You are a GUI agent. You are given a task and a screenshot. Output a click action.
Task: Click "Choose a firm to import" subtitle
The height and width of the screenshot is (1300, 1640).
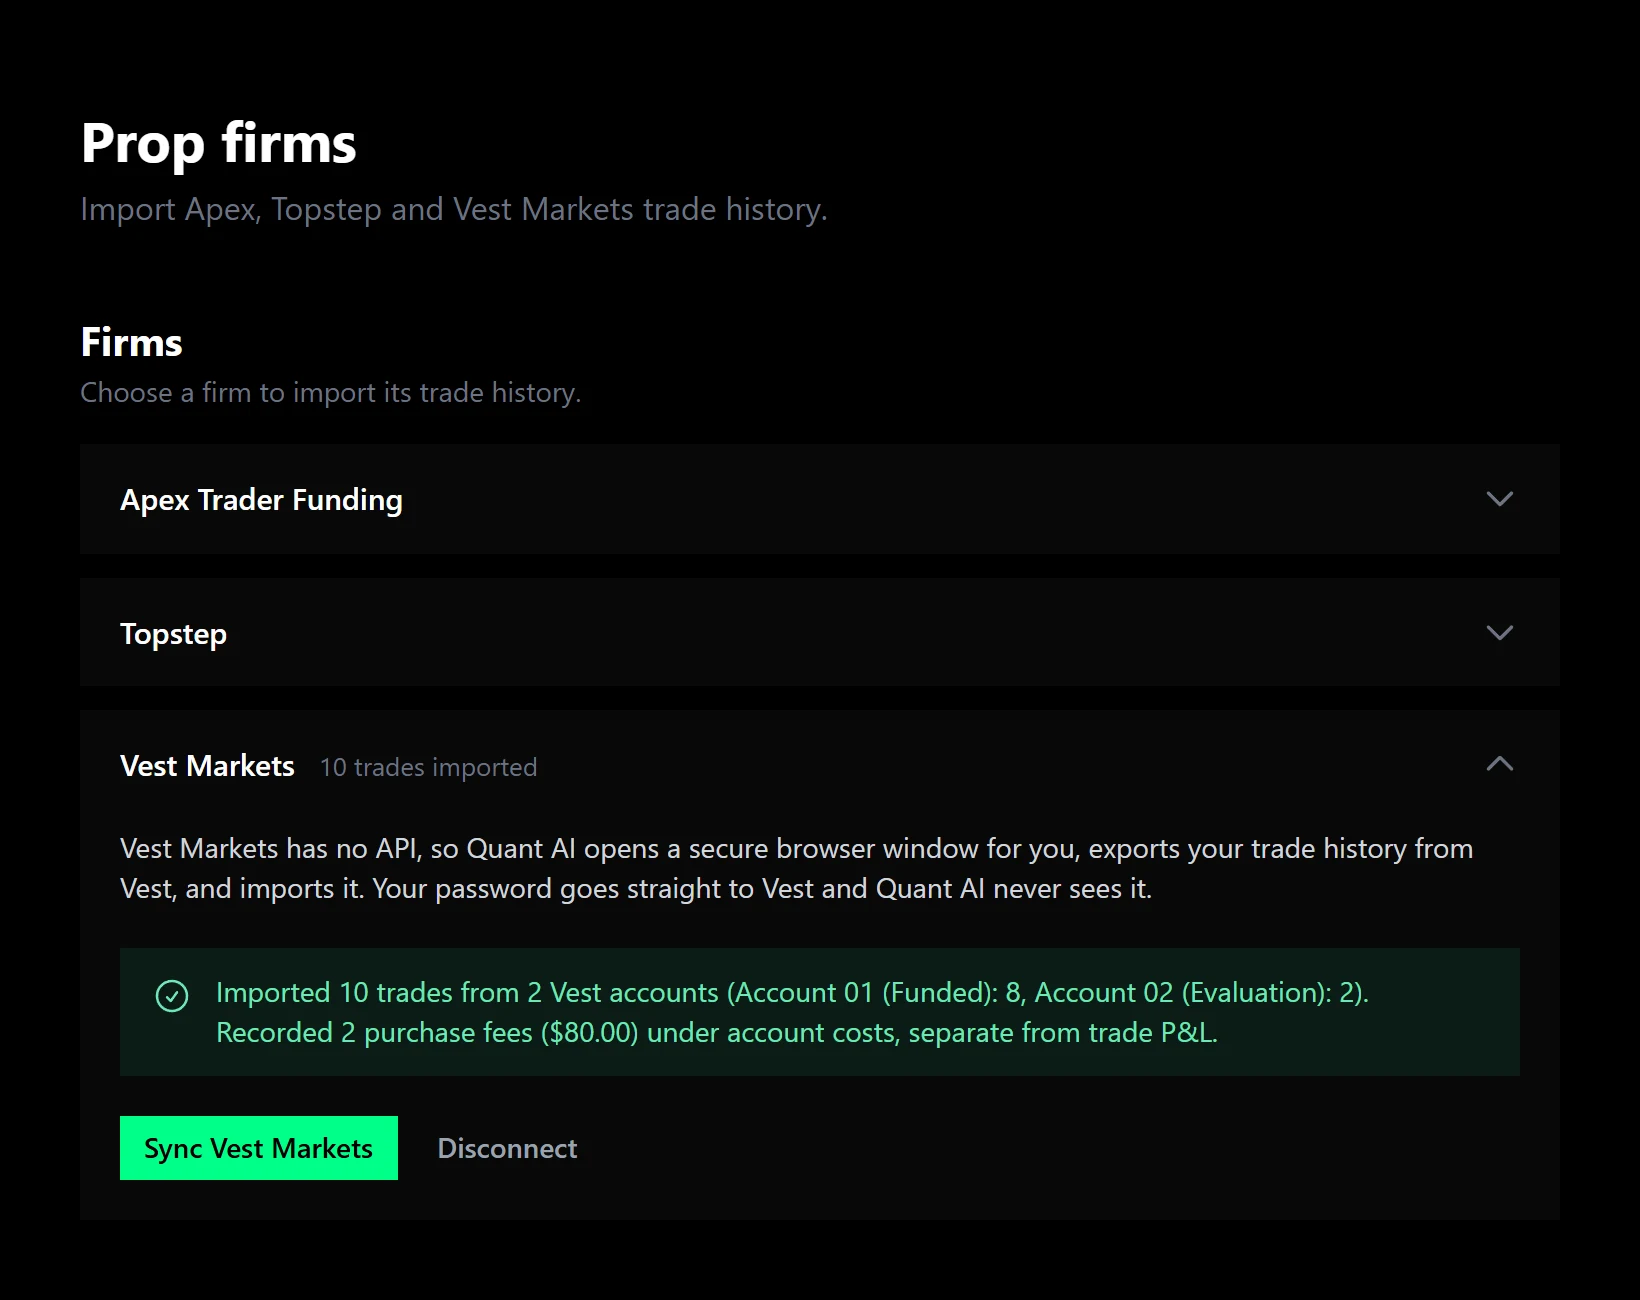(x=330, y=392)
